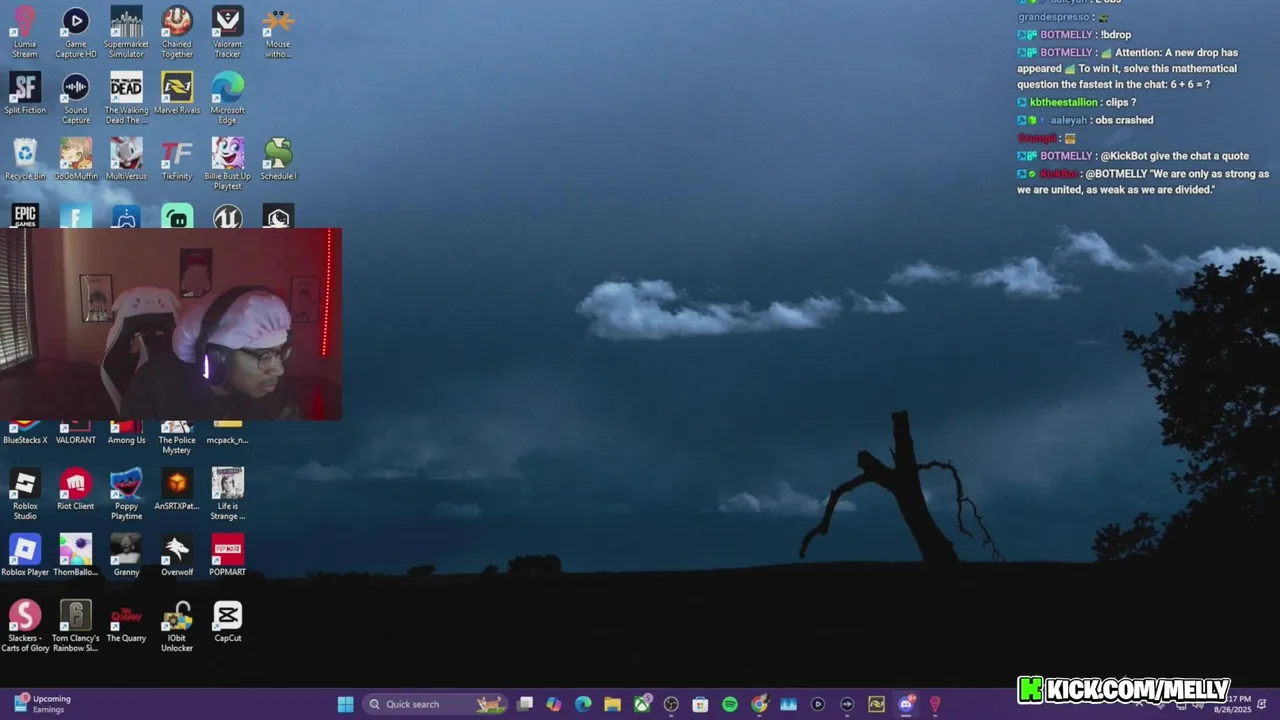This screenshot has height=720, width=1280.
Task: Select the Schedule I desktop icon
Action: (x=278, y=159)
